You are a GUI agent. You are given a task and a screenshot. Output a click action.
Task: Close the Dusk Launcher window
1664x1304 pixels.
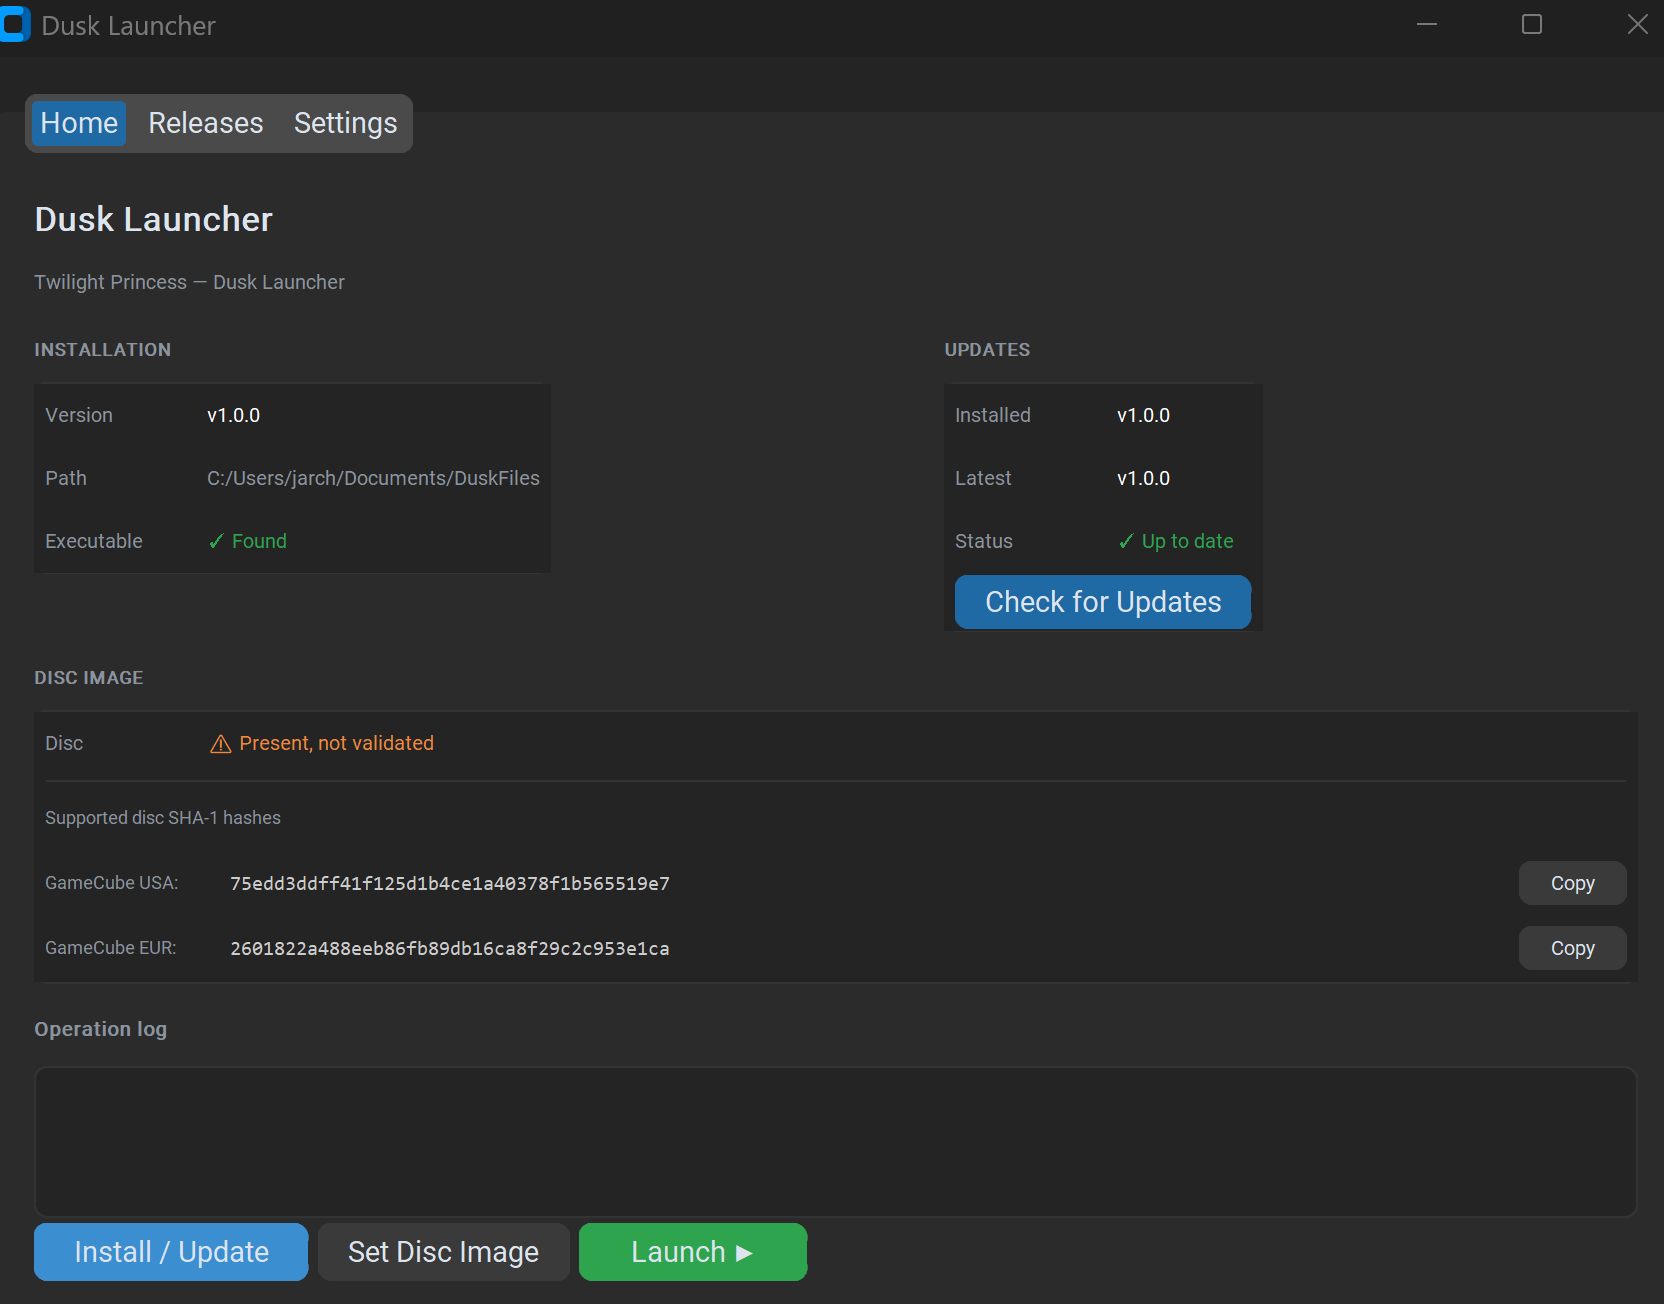(x=1637, y=24)
